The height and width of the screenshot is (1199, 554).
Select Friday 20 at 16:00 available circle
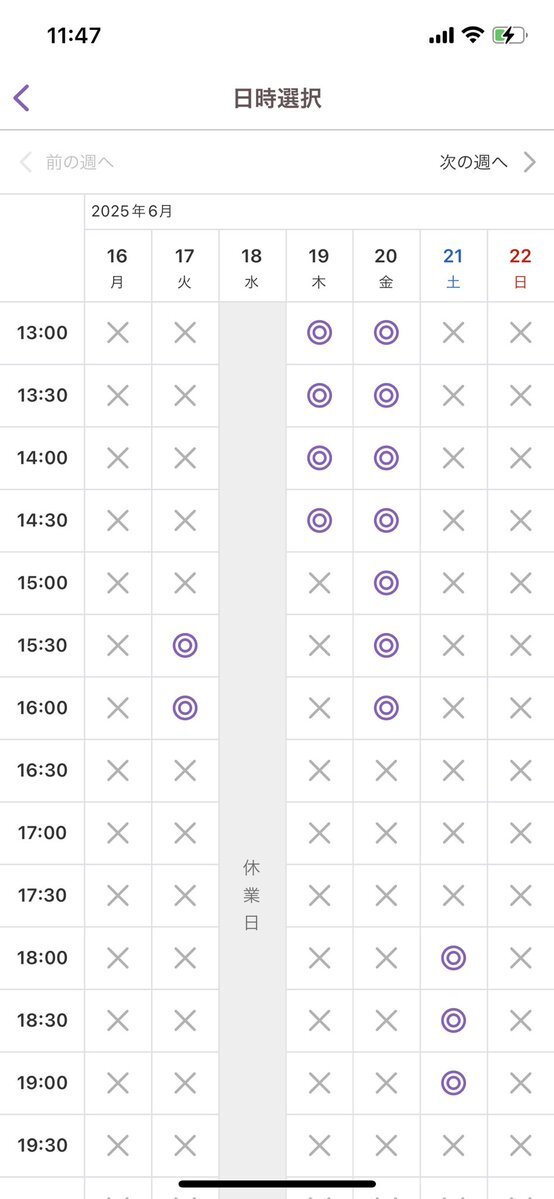[x=386, y=708]
